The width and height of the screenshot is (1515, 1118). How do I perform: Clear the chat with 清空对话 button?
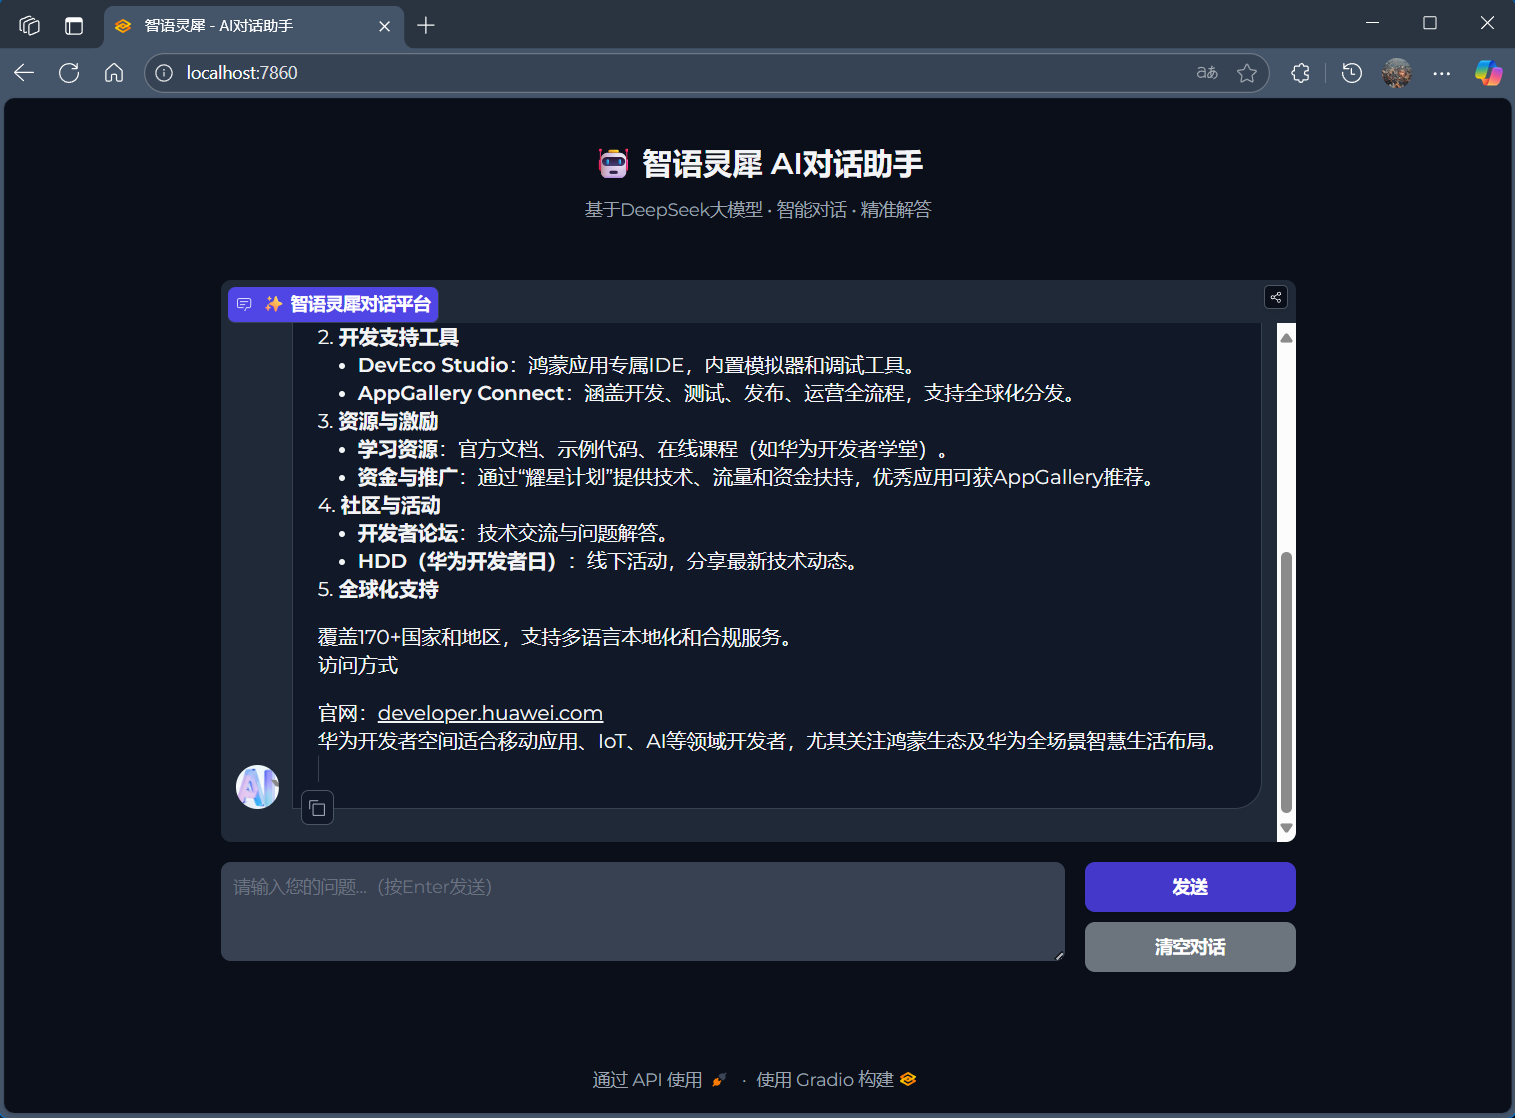[1190, 947]
